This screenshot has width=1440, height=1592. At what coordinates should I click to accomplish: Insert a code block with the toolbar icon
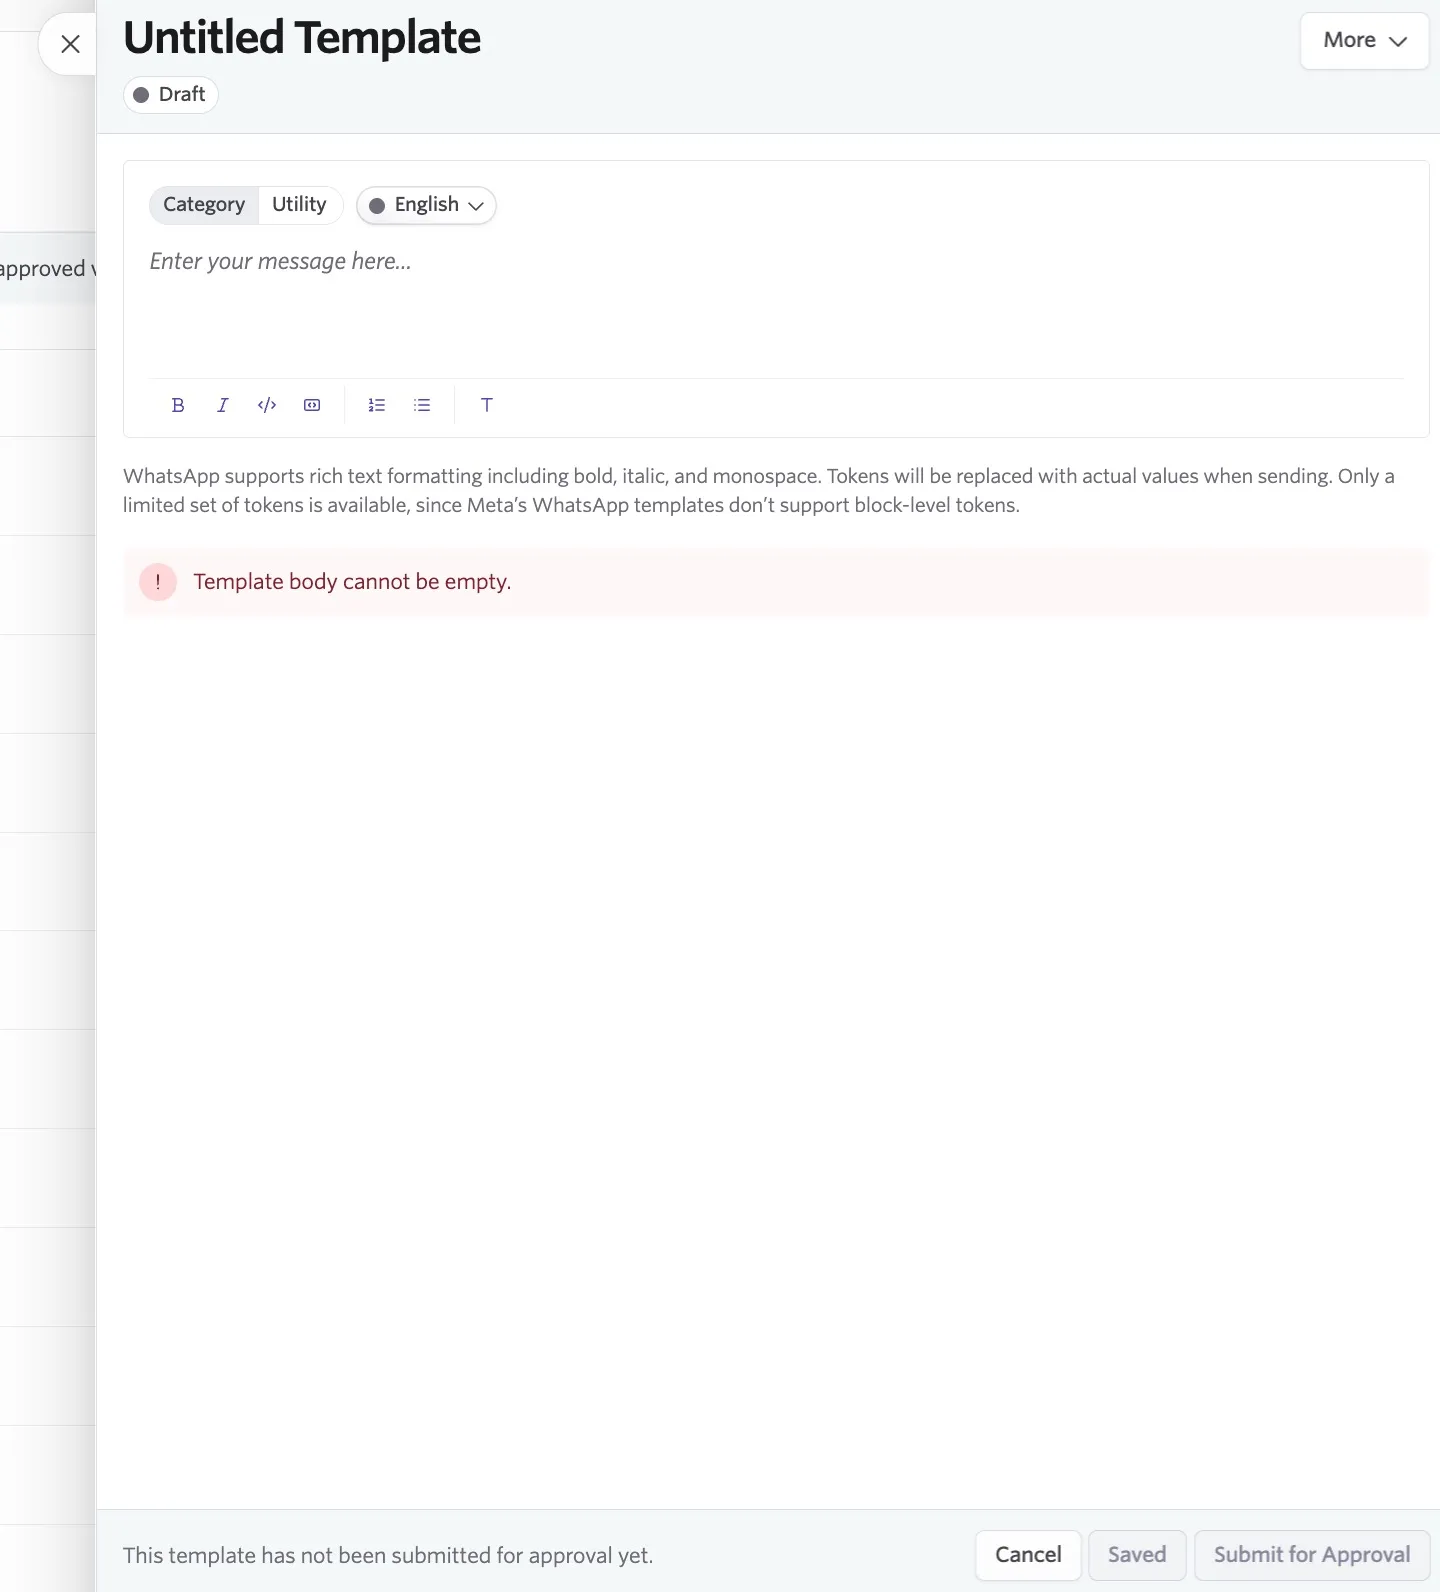click(312, 405)
